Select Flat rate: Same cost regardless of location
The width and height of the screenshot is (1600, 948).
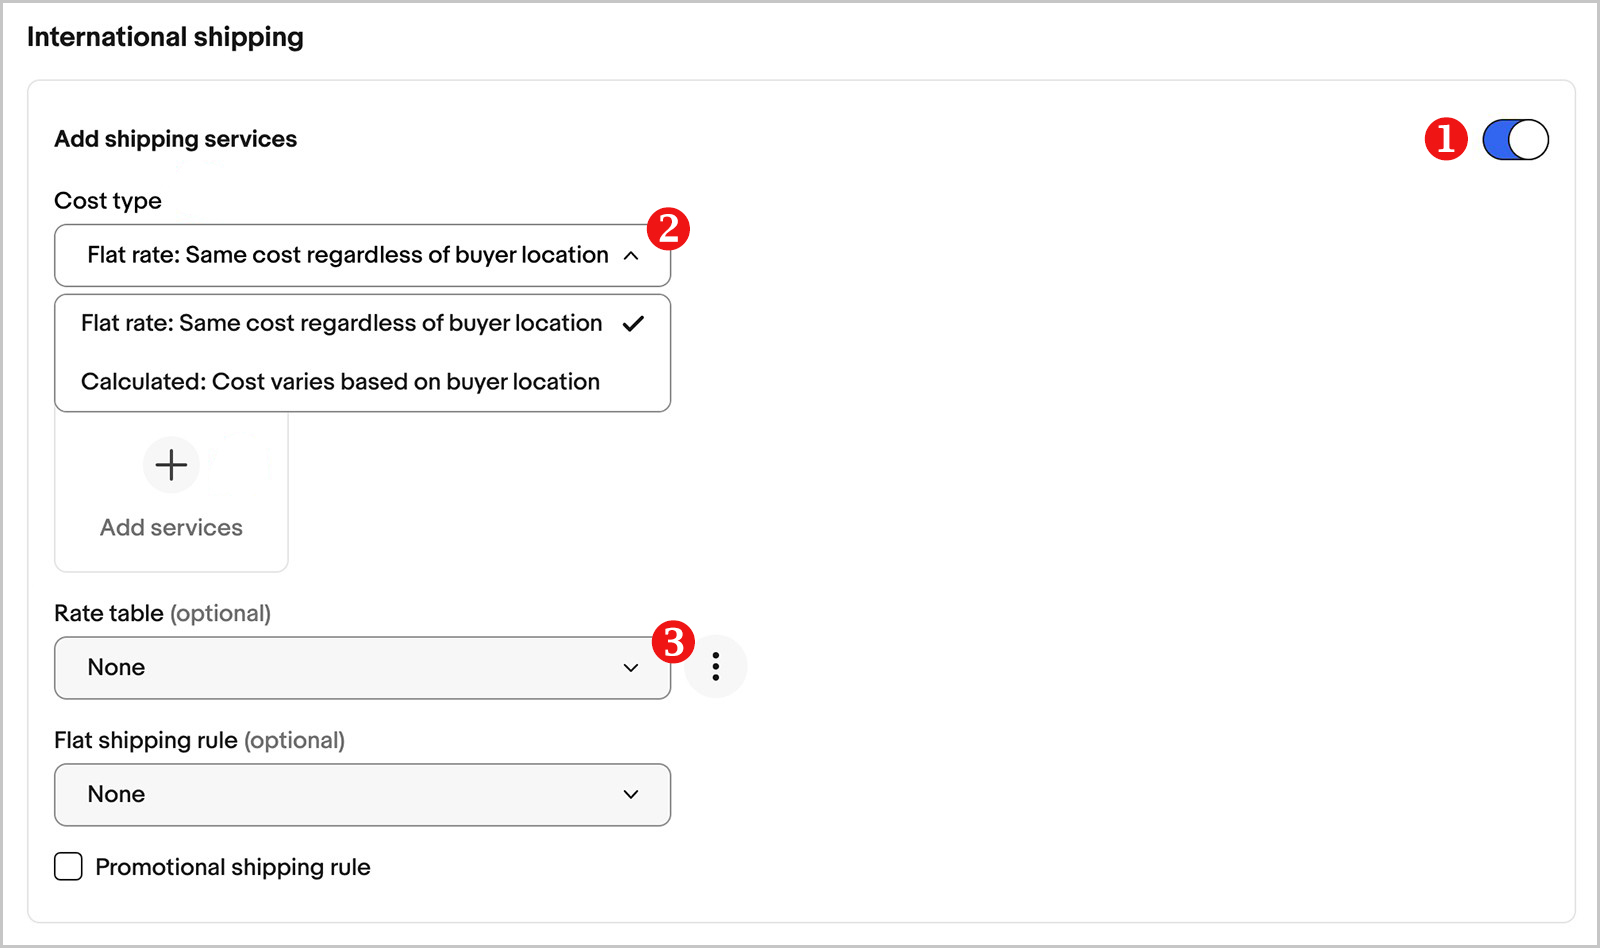click(x=341, y=323)
